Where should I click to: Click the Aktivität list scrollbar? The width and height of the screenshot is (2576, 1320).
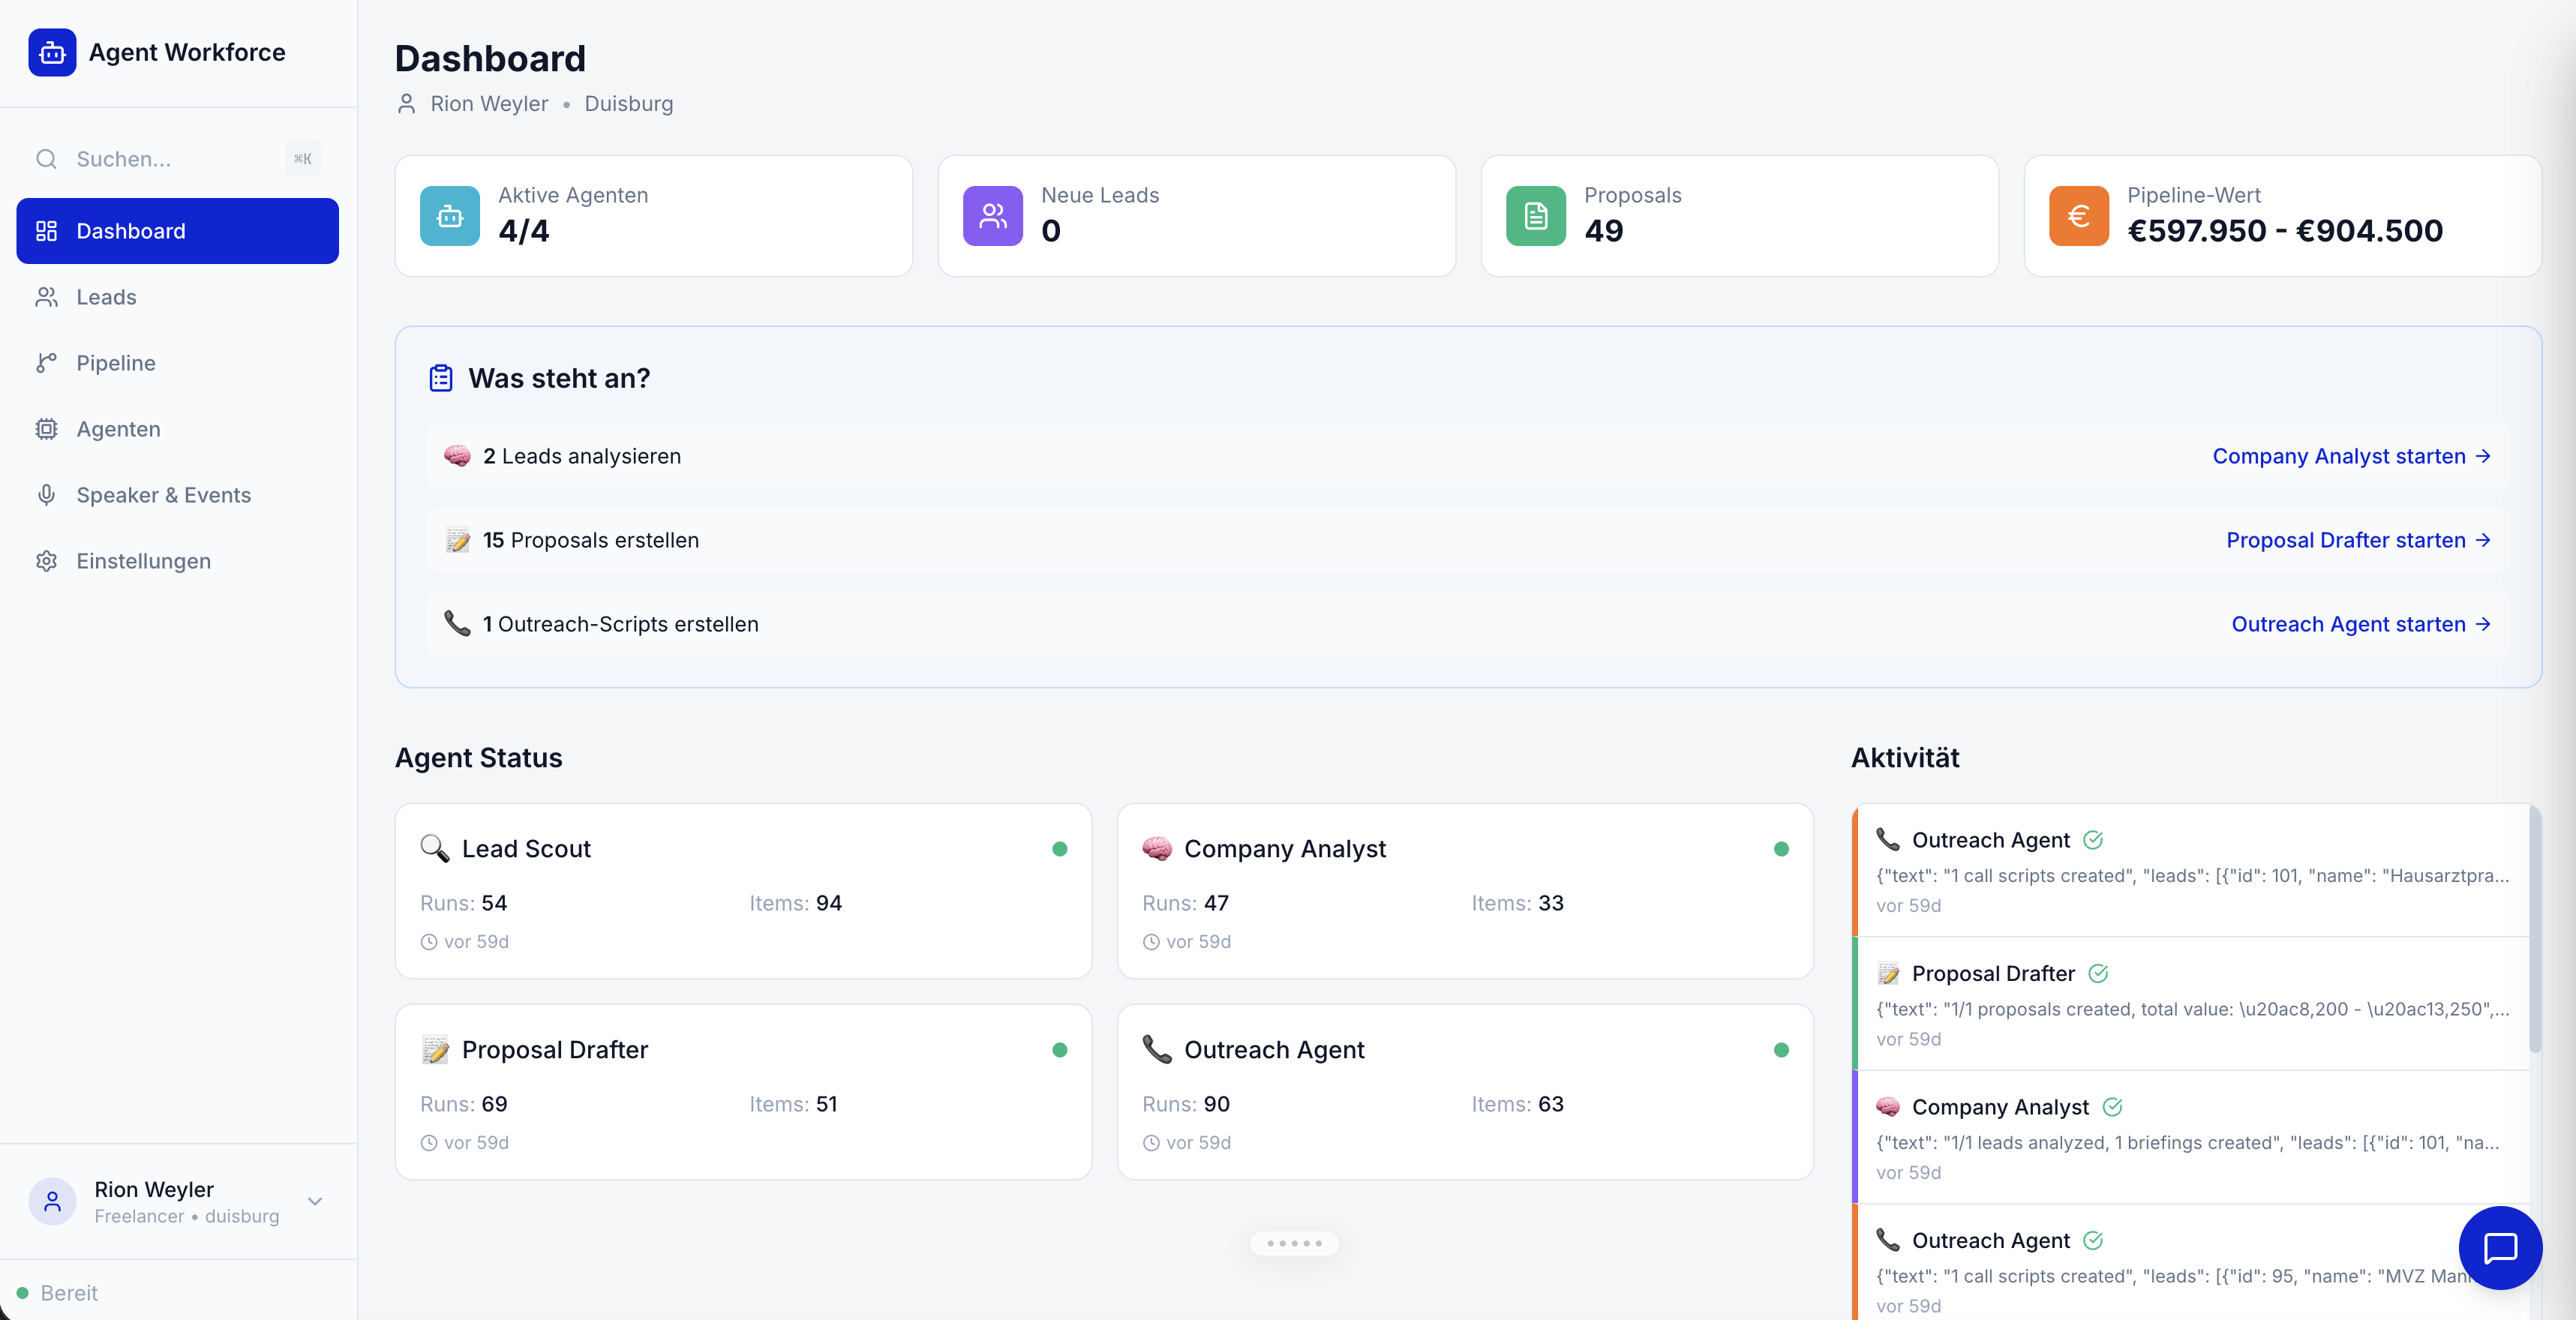click(2535, 930)
